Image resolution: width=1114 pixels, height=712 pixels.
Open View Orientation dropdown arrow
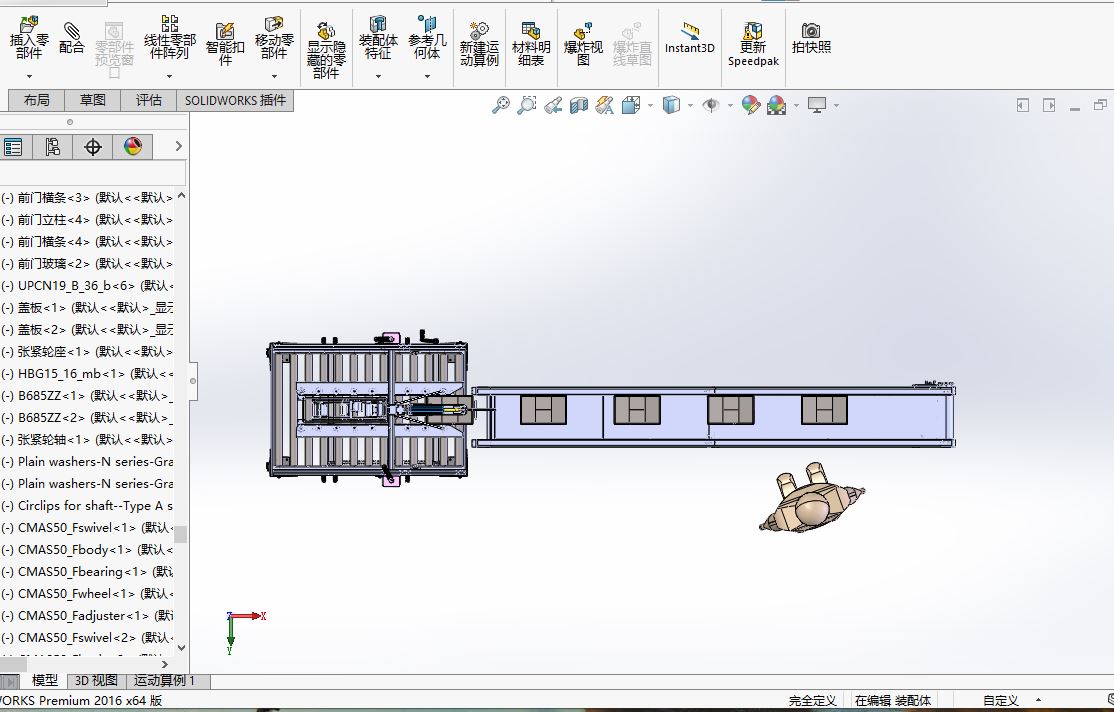(x=650, y=105)
